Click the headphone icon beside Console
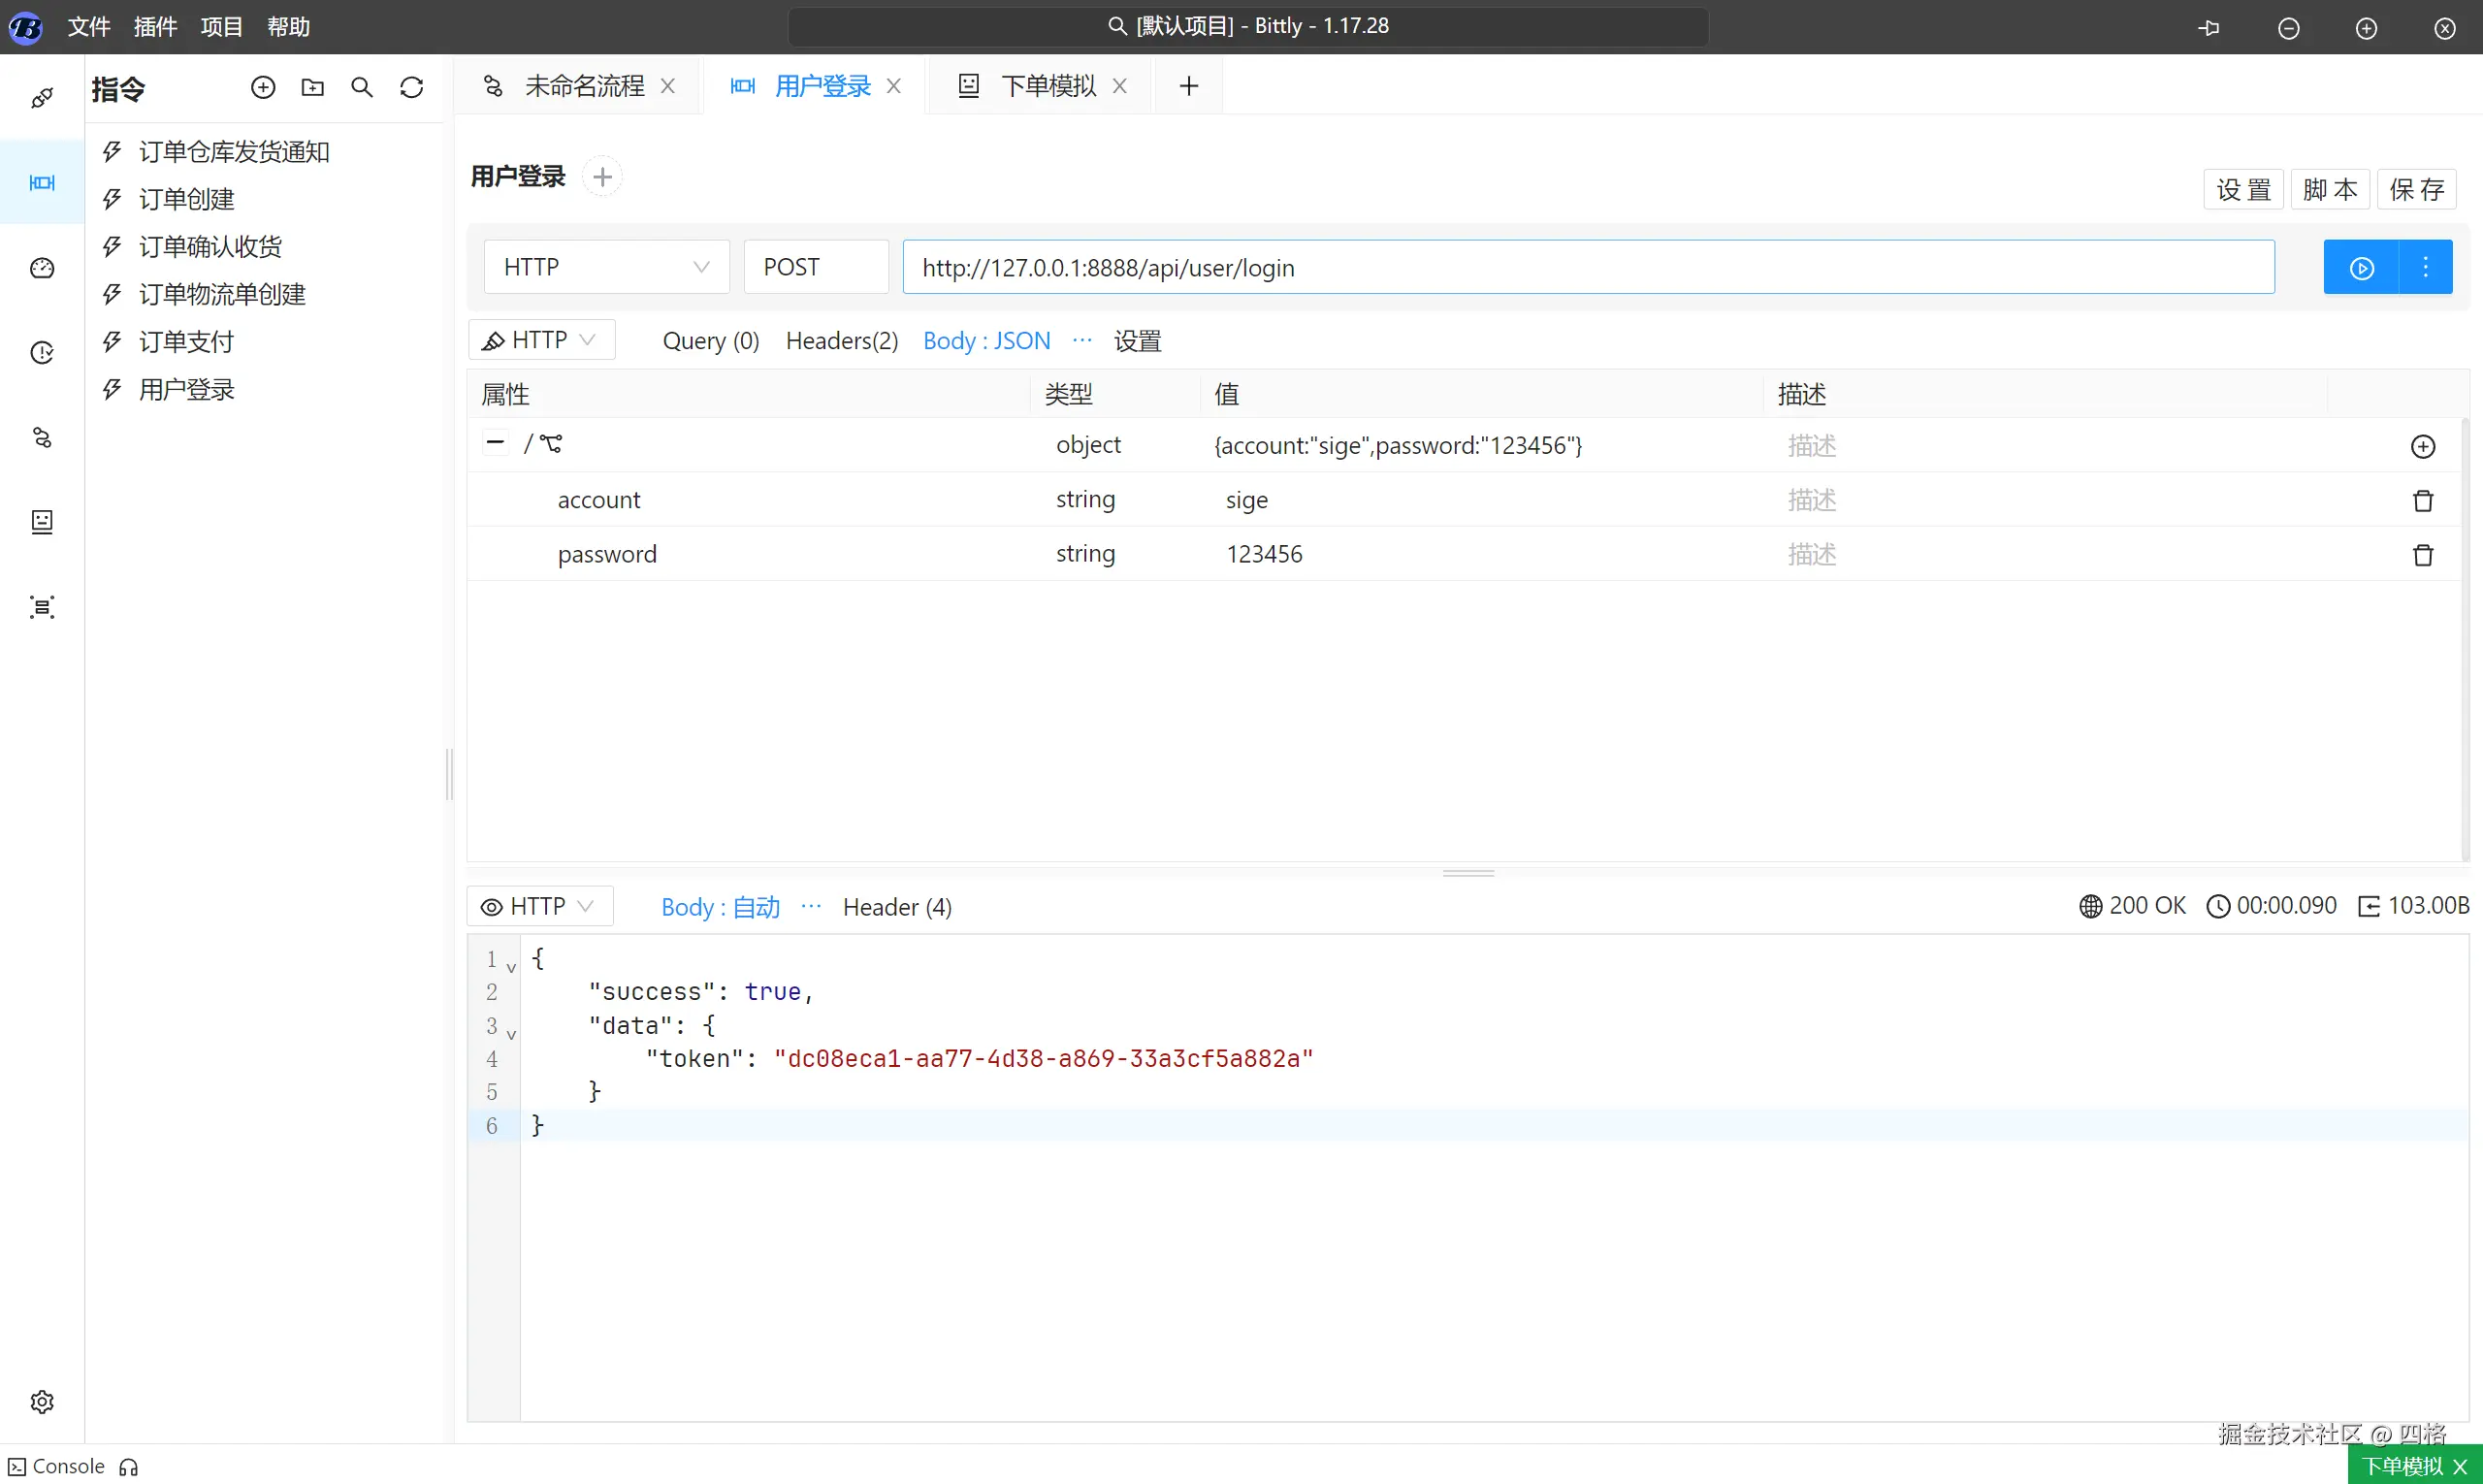Screen dimensions: 2483x1484 point(129,1467)
